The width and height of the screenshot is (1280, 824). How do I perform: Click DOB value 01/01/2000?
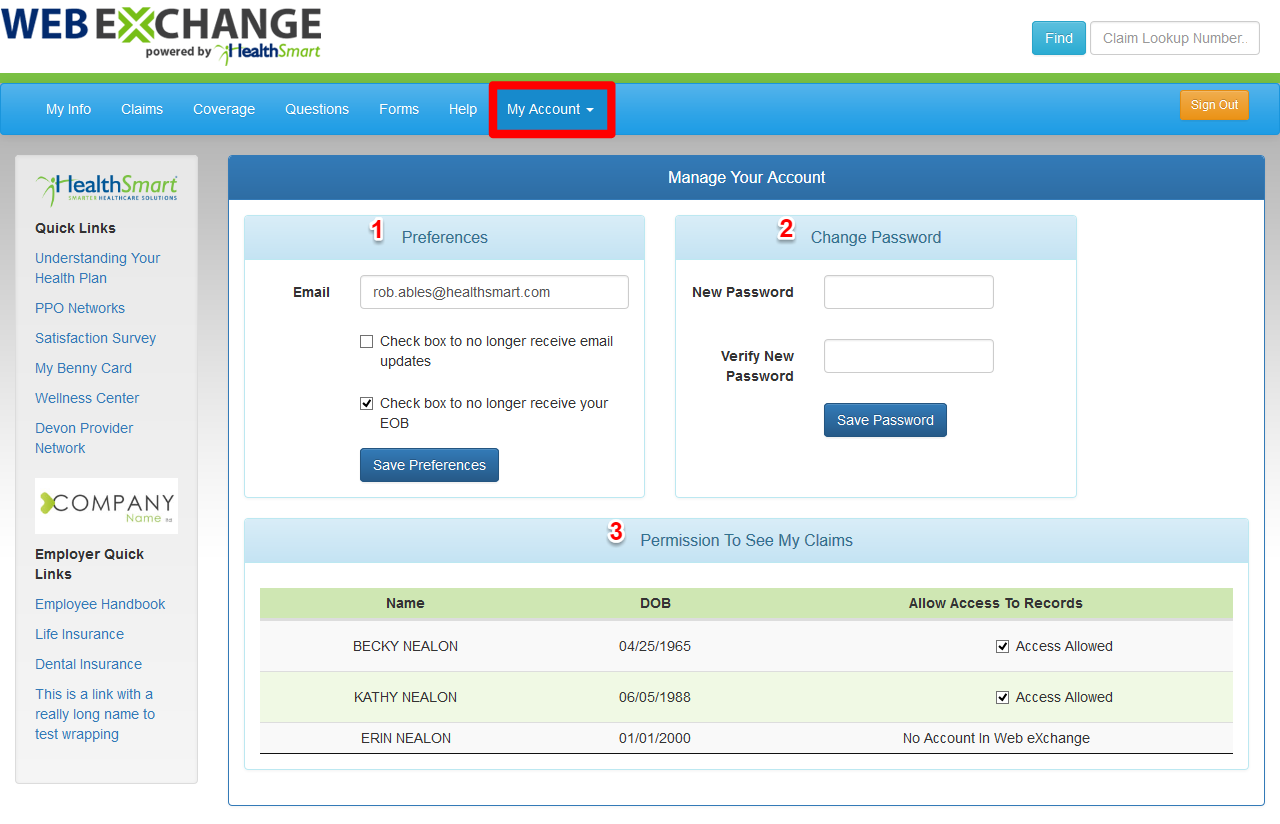655,738
